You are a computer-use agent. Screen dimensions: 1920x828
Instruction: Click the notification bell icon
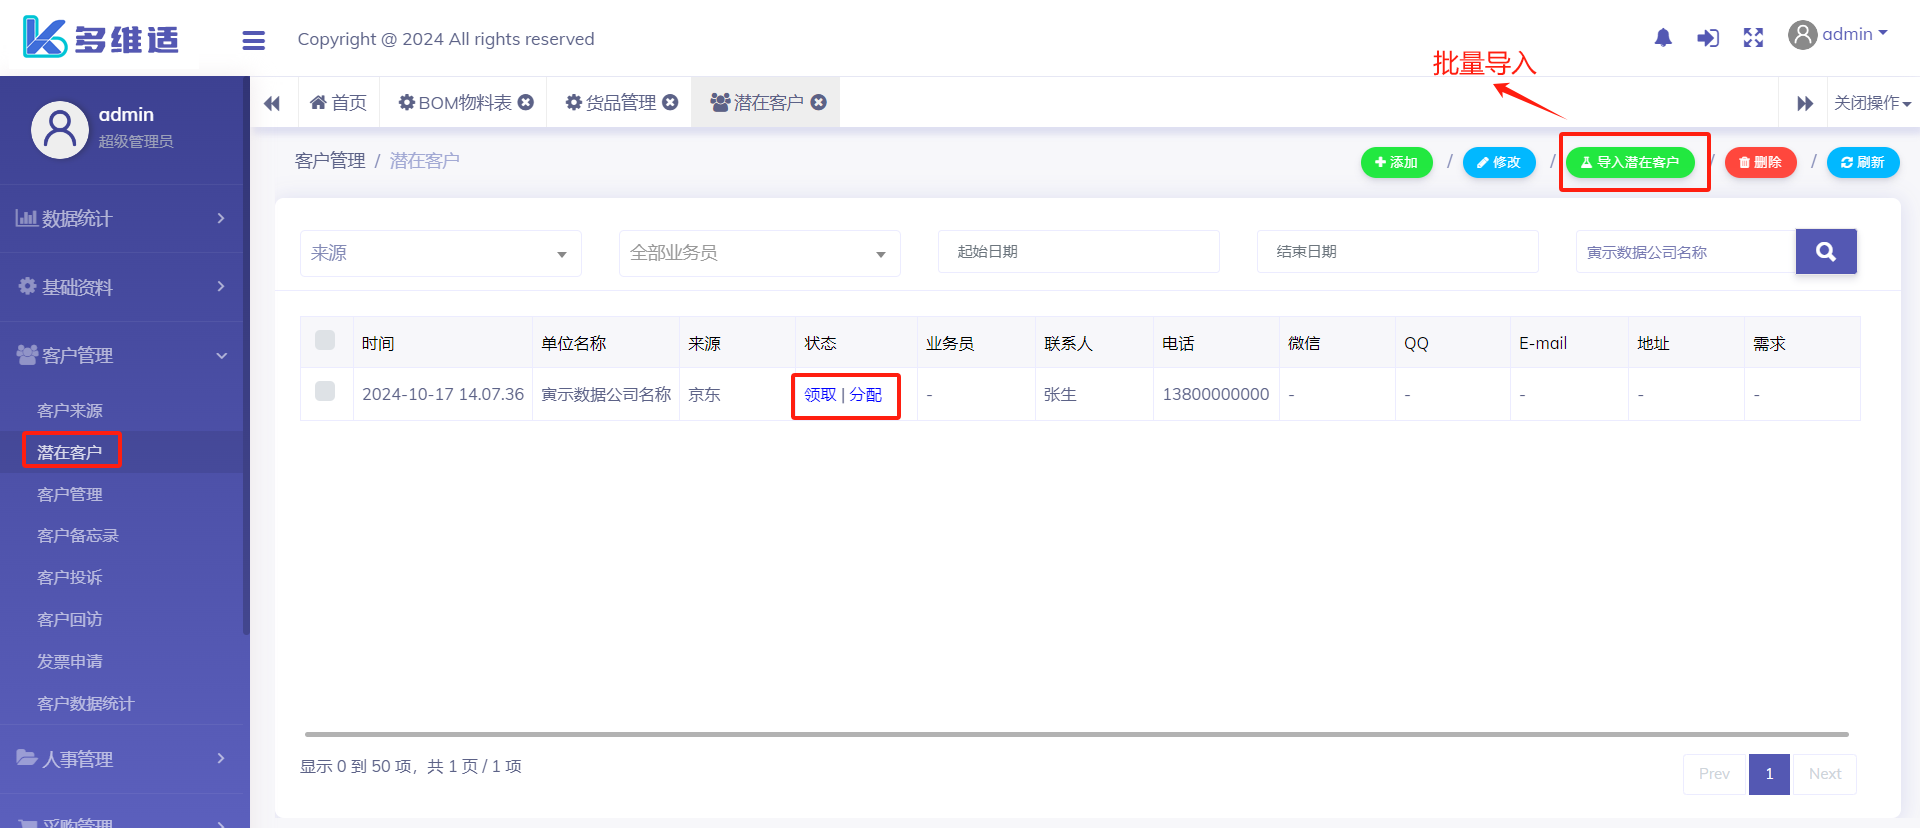click(1663, 38)
